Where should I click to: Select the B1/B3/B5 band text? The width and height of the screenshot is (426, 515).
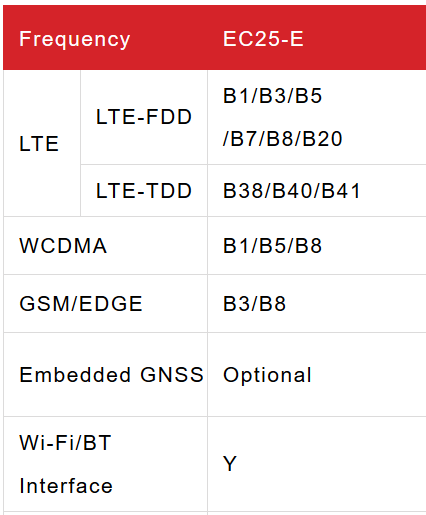point(272,96)
